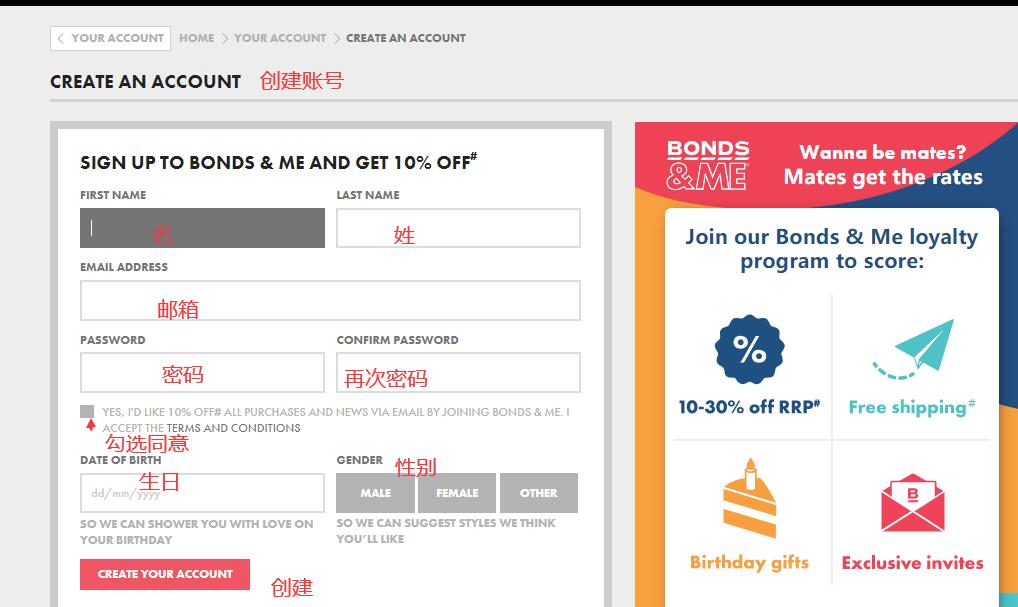
Task: Click the Email Address field
Action: pos(330,301)
